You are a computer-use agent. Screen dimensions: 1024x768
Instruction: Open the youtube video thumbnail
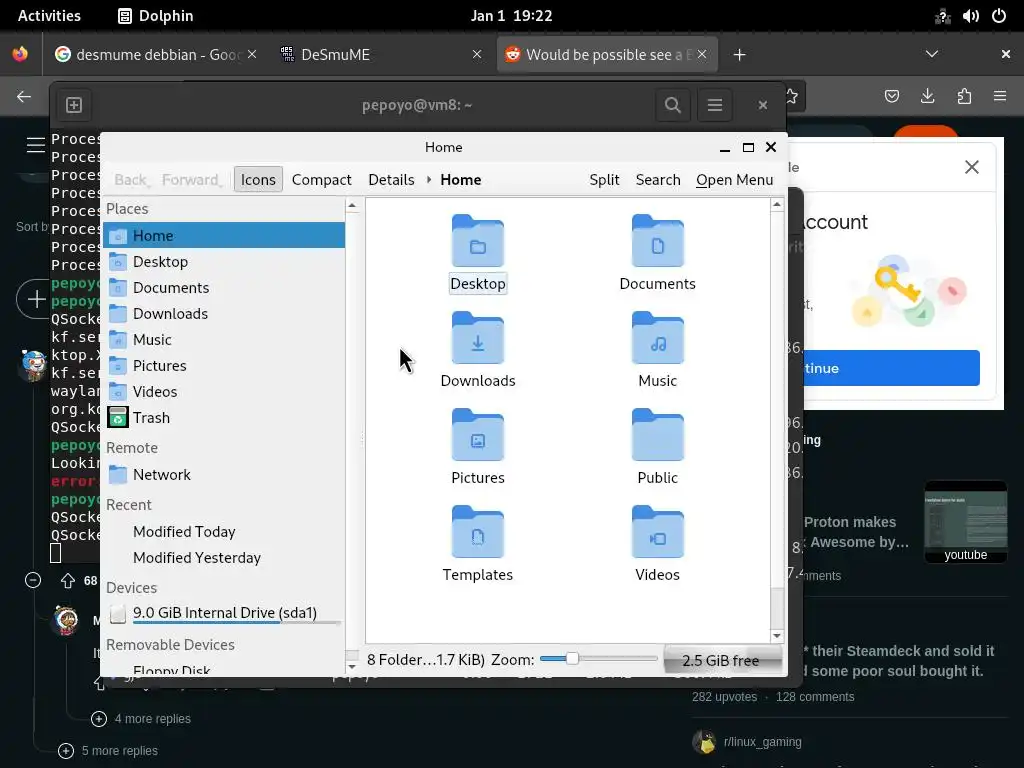965,522
